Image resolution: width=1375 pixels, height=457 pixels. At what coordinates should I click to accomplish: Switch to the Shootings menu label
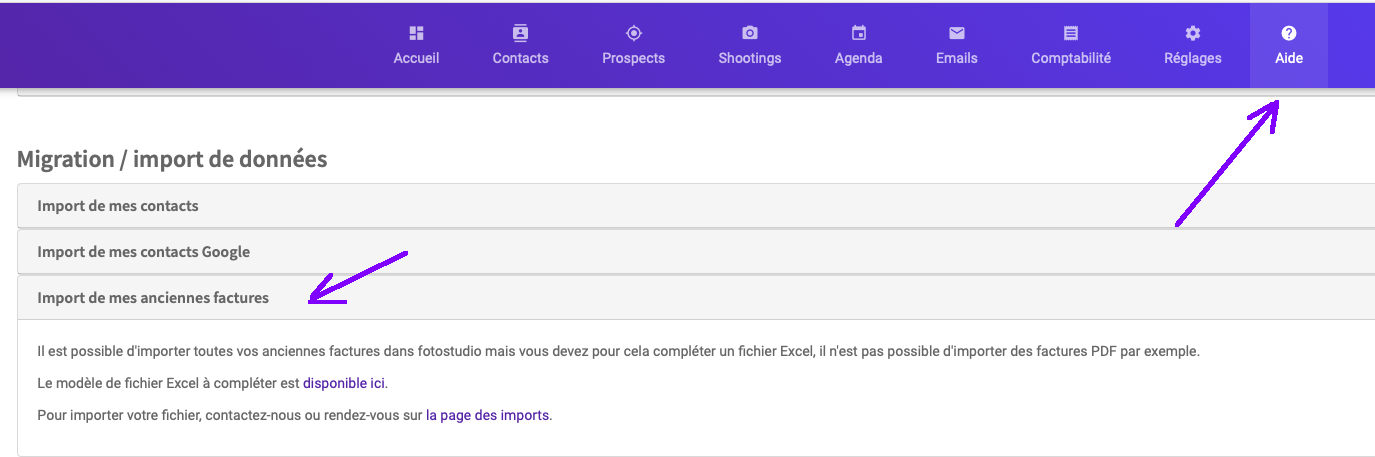pos(750,58)
